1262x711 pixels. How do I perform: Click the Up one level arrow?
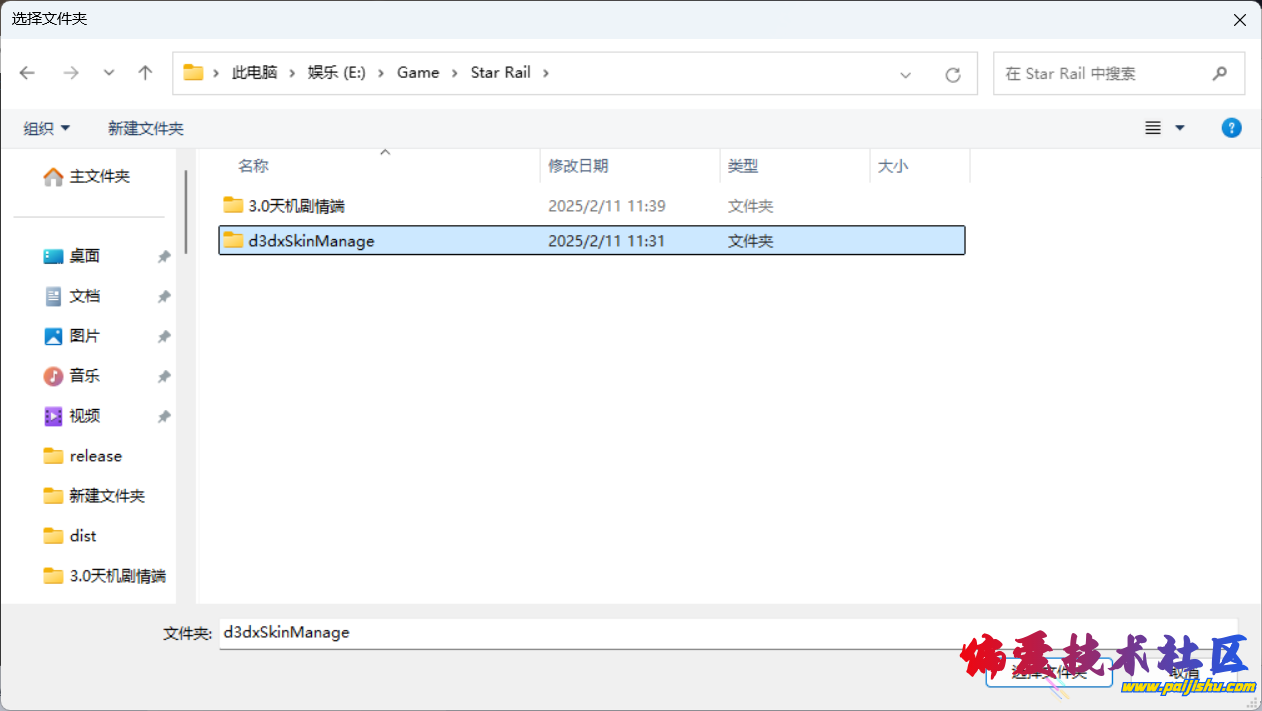coord(145,73)
